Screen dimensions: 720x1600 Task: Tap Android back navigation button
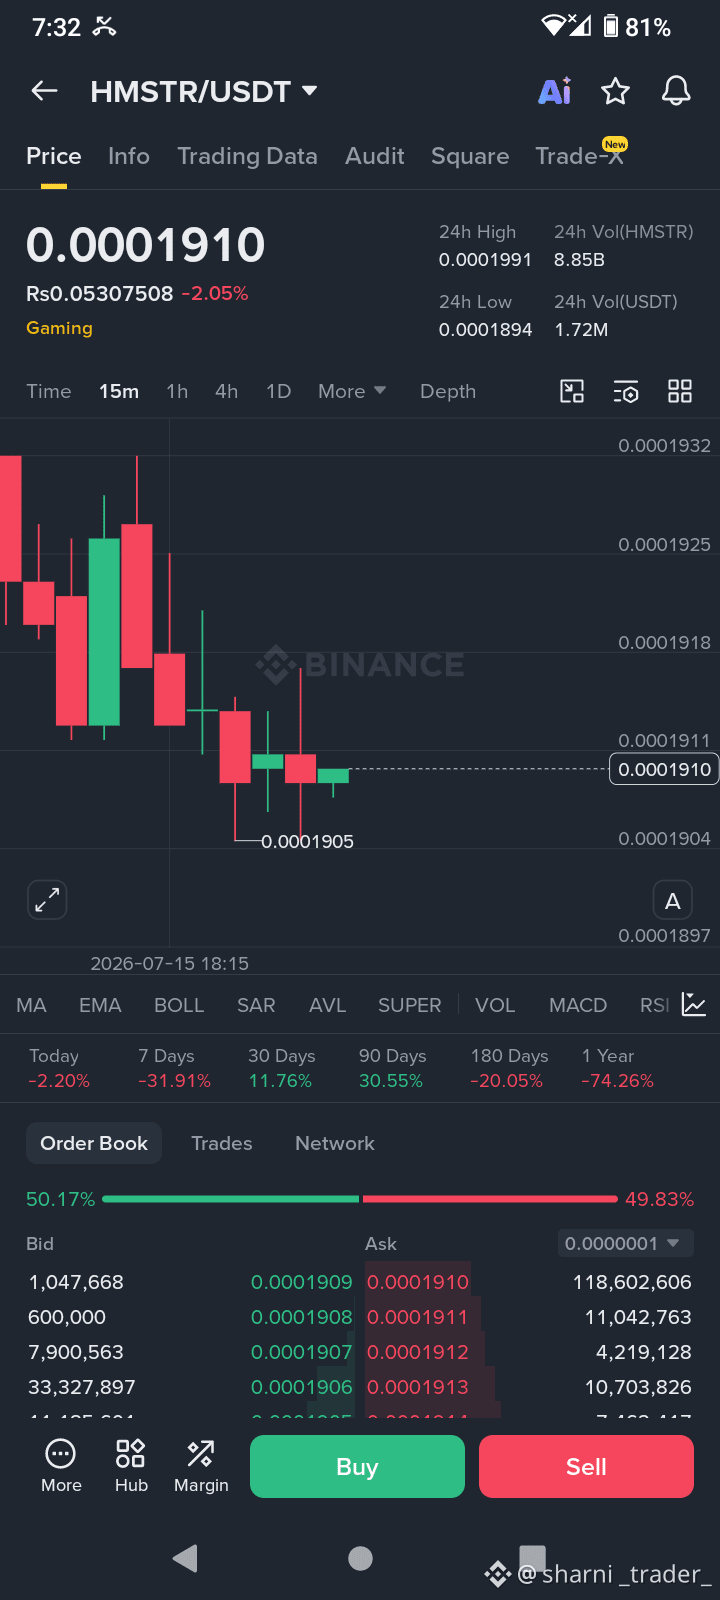pyautogui.click(x=185, y=1558)
